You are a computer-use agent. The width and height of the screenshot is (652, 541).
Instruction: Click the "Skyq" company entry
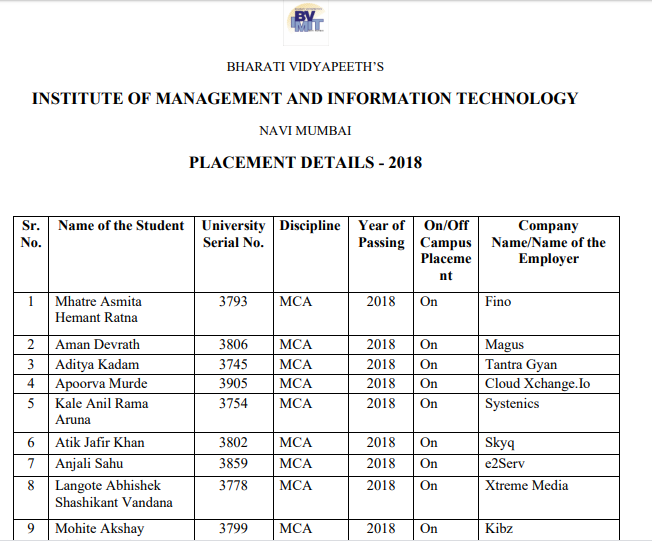pyautogui.click(x=499, y=442)
